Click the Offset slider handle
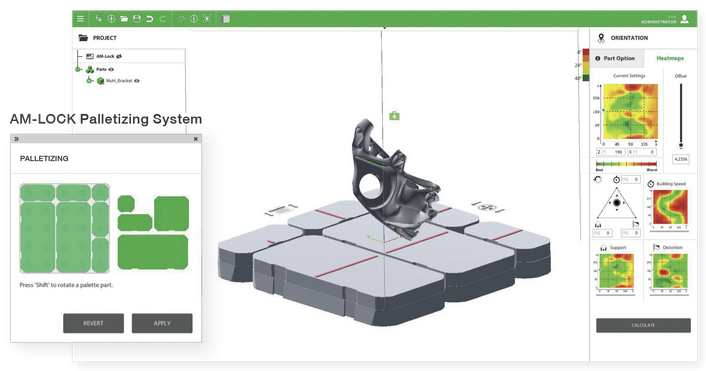 [681, 145]
